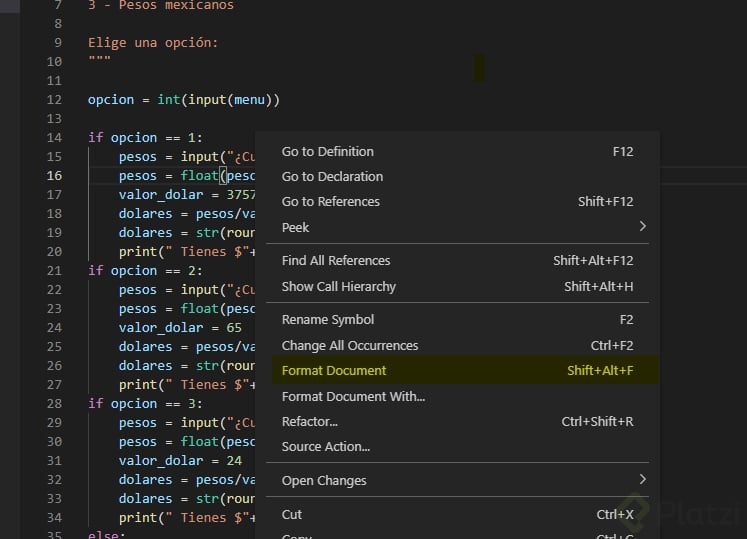
Task: Expand the Peek submenu
Action: point(457,227)
